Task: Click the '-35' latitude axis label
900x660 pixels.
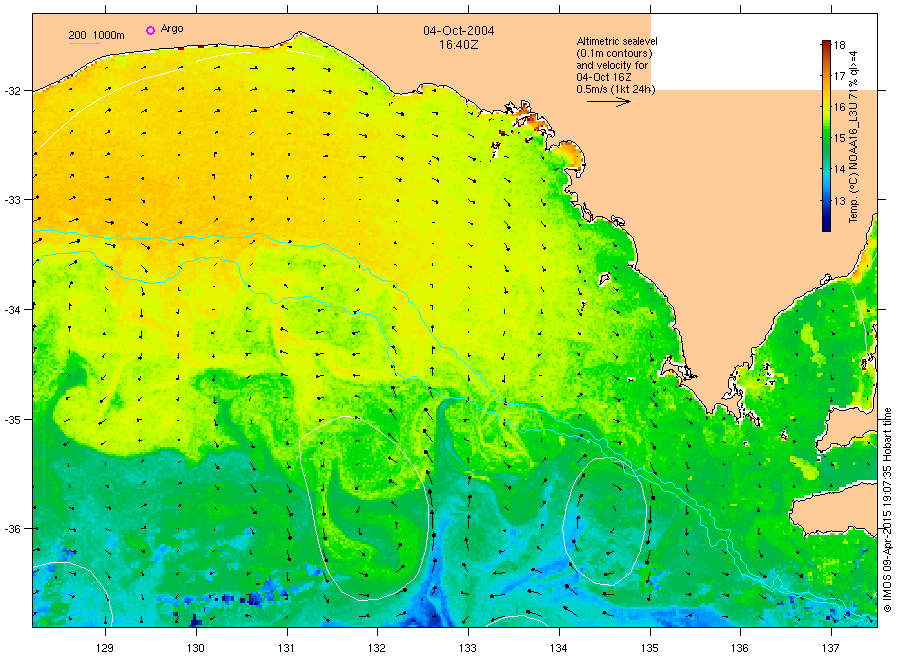Action: [x=12, y=420]
